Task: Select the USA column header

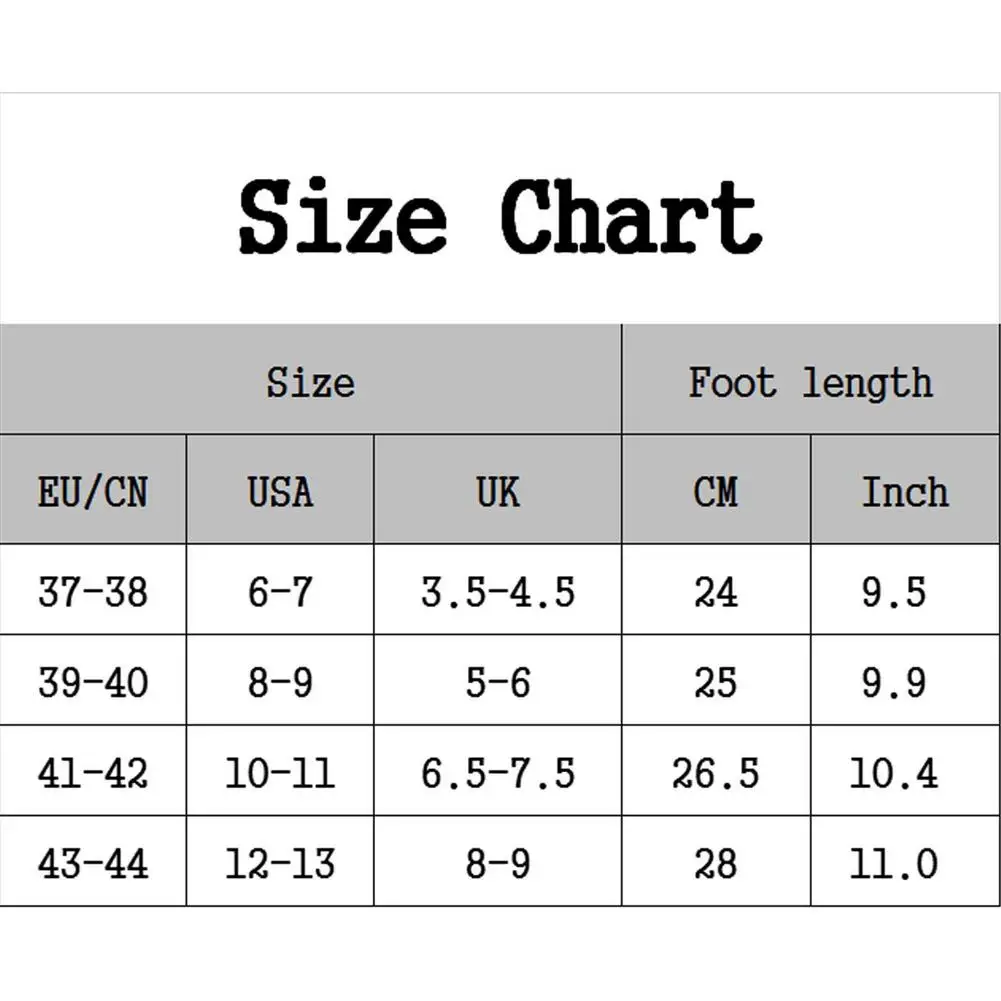Action: (280, 492)
